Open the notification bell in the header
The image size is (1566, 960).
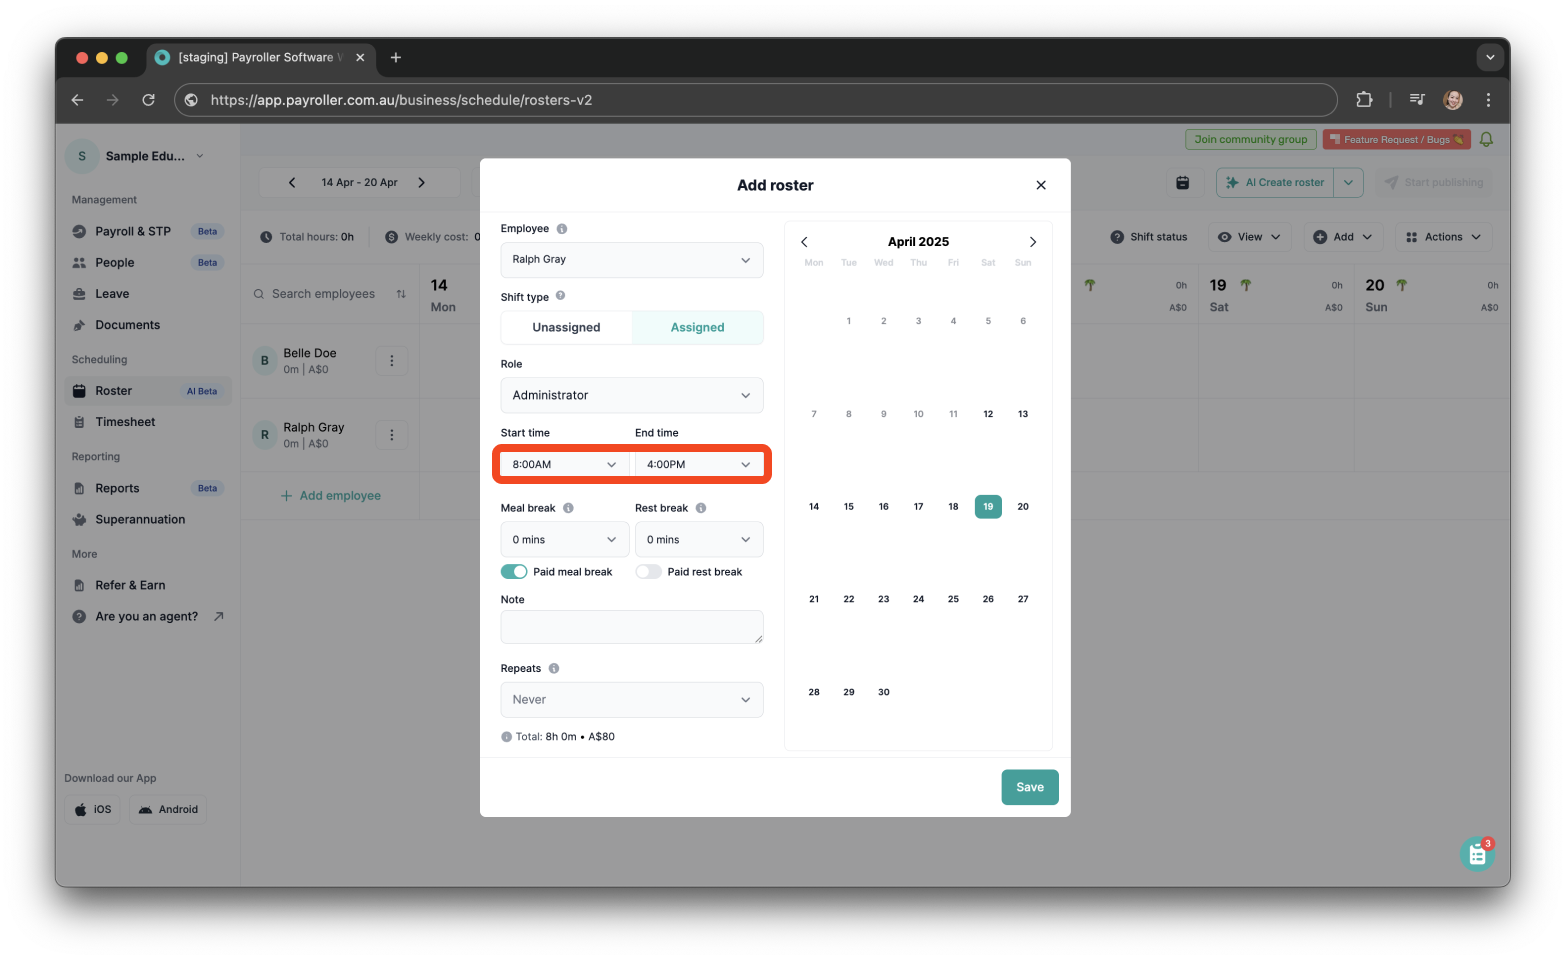click(1486, 139)
